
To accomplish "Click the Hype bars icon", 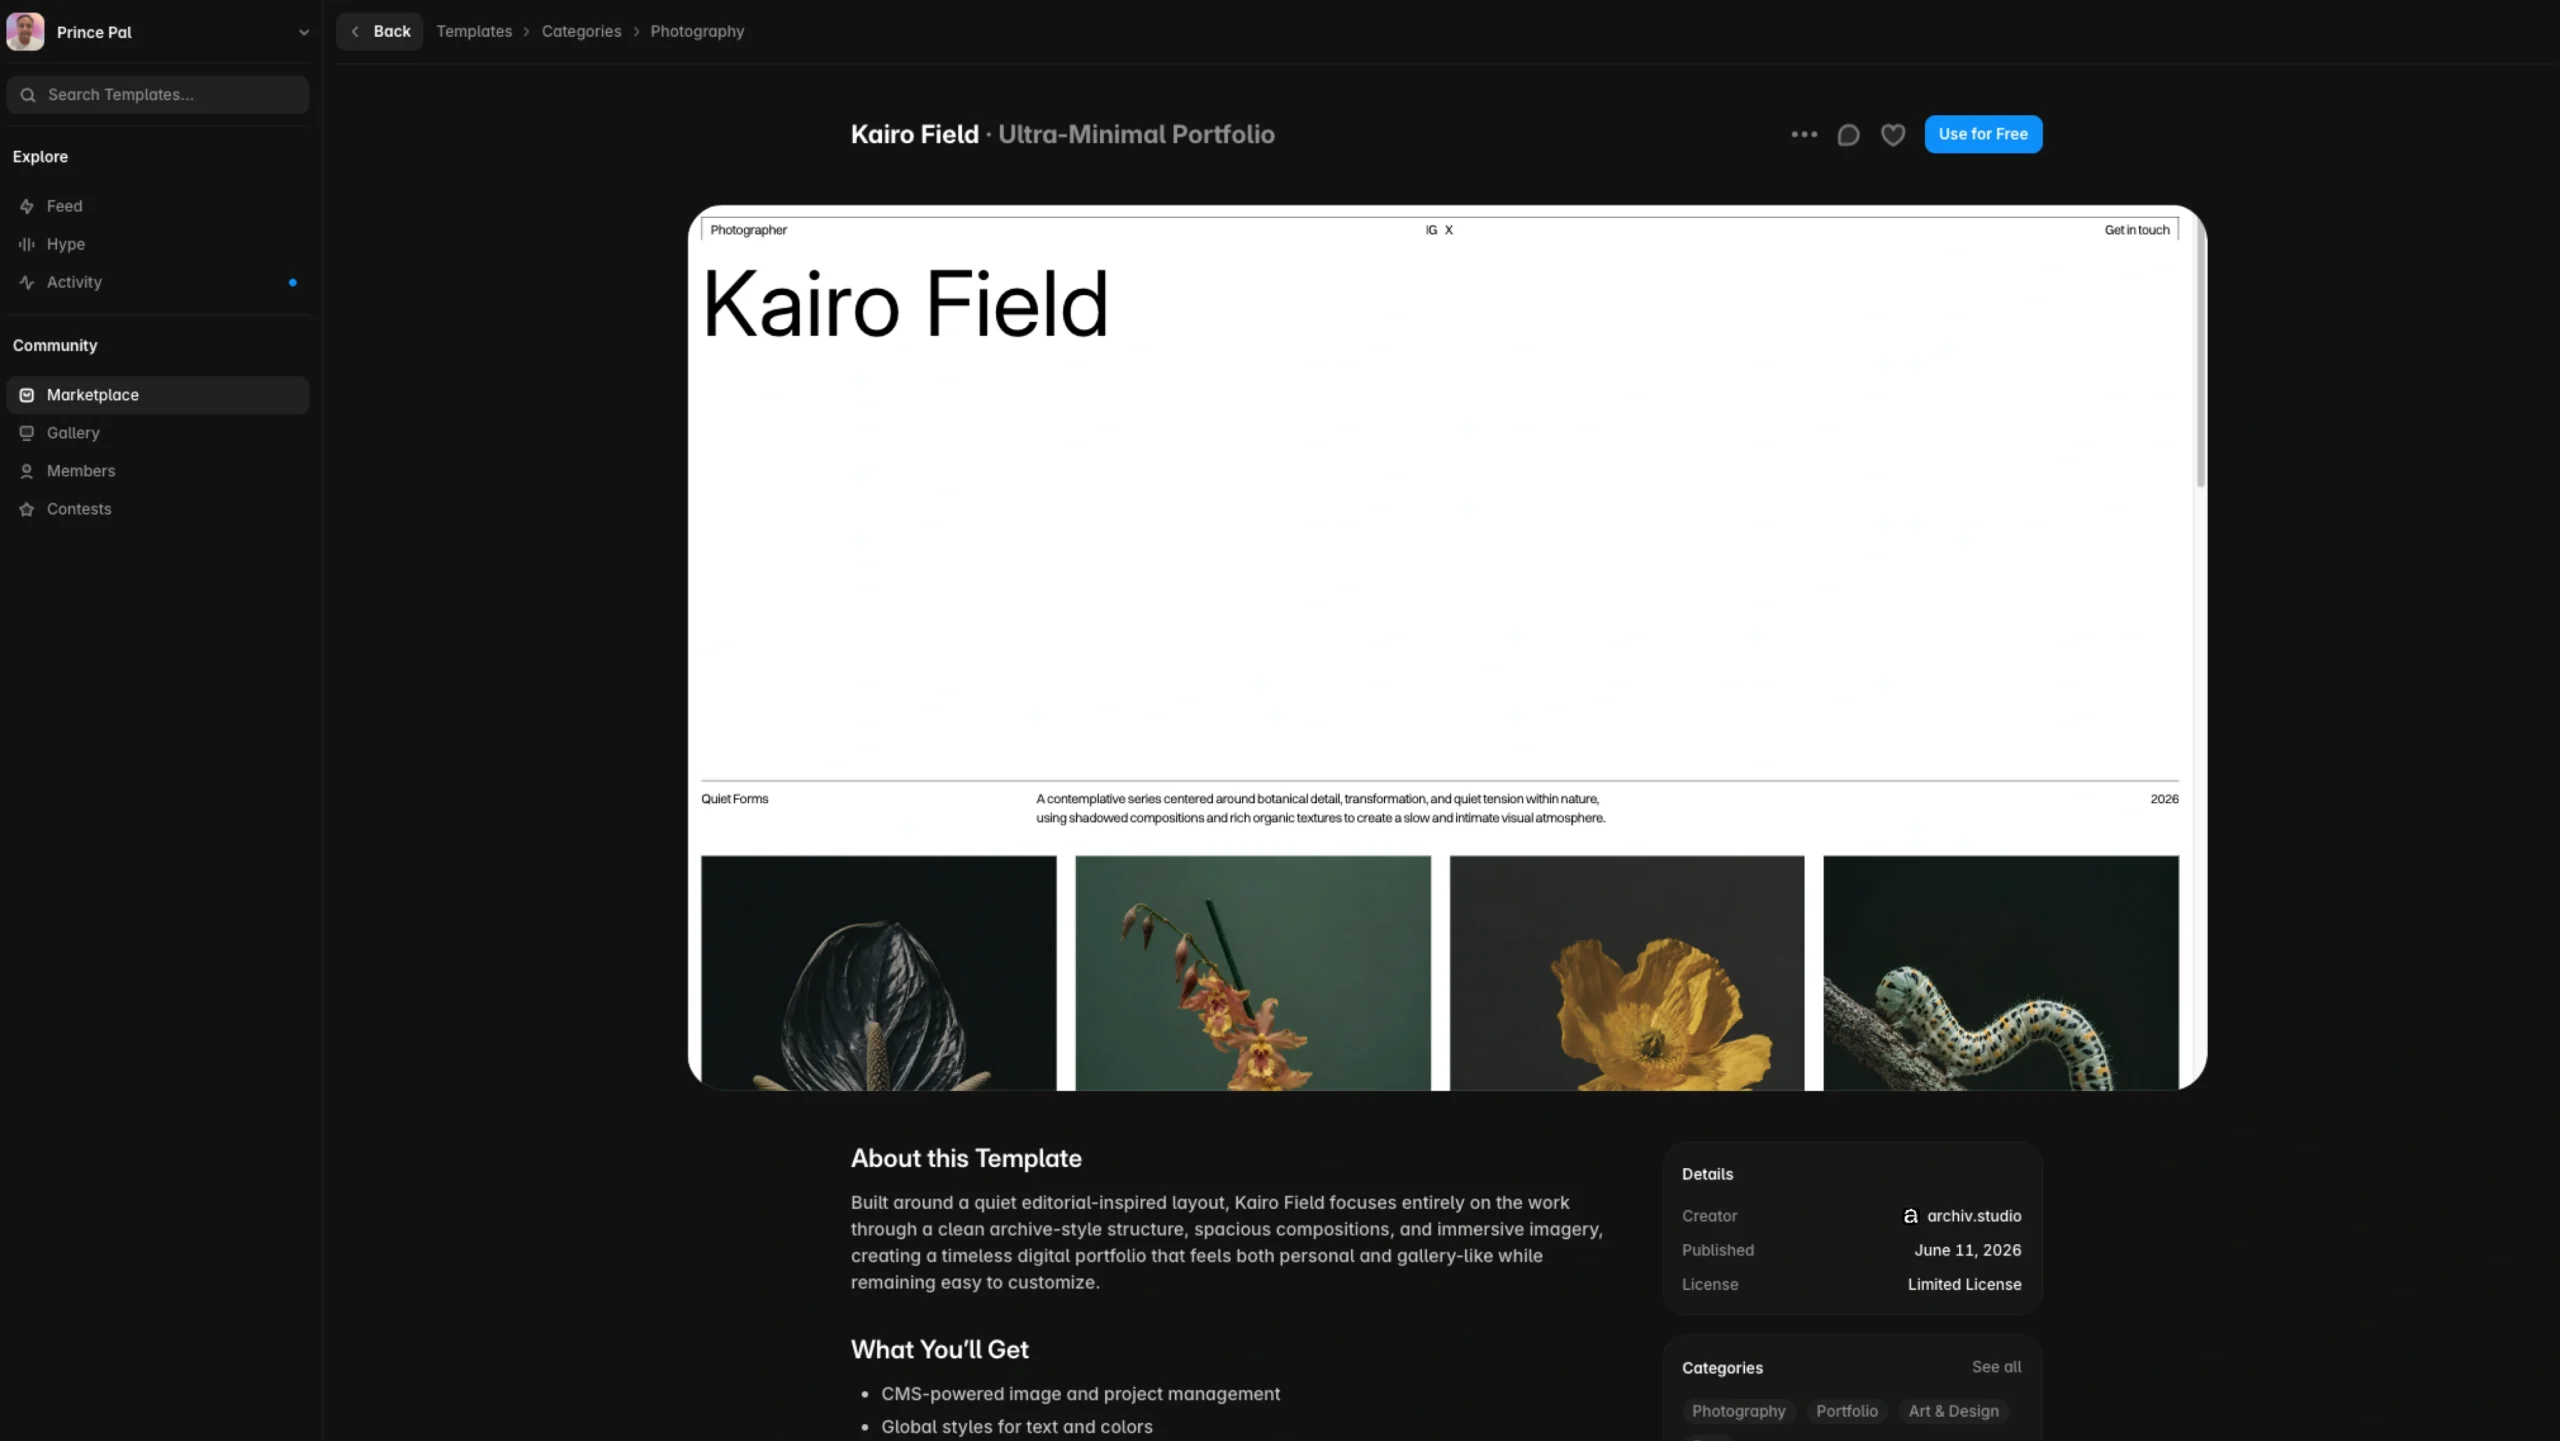I will (x=27, y=244).
